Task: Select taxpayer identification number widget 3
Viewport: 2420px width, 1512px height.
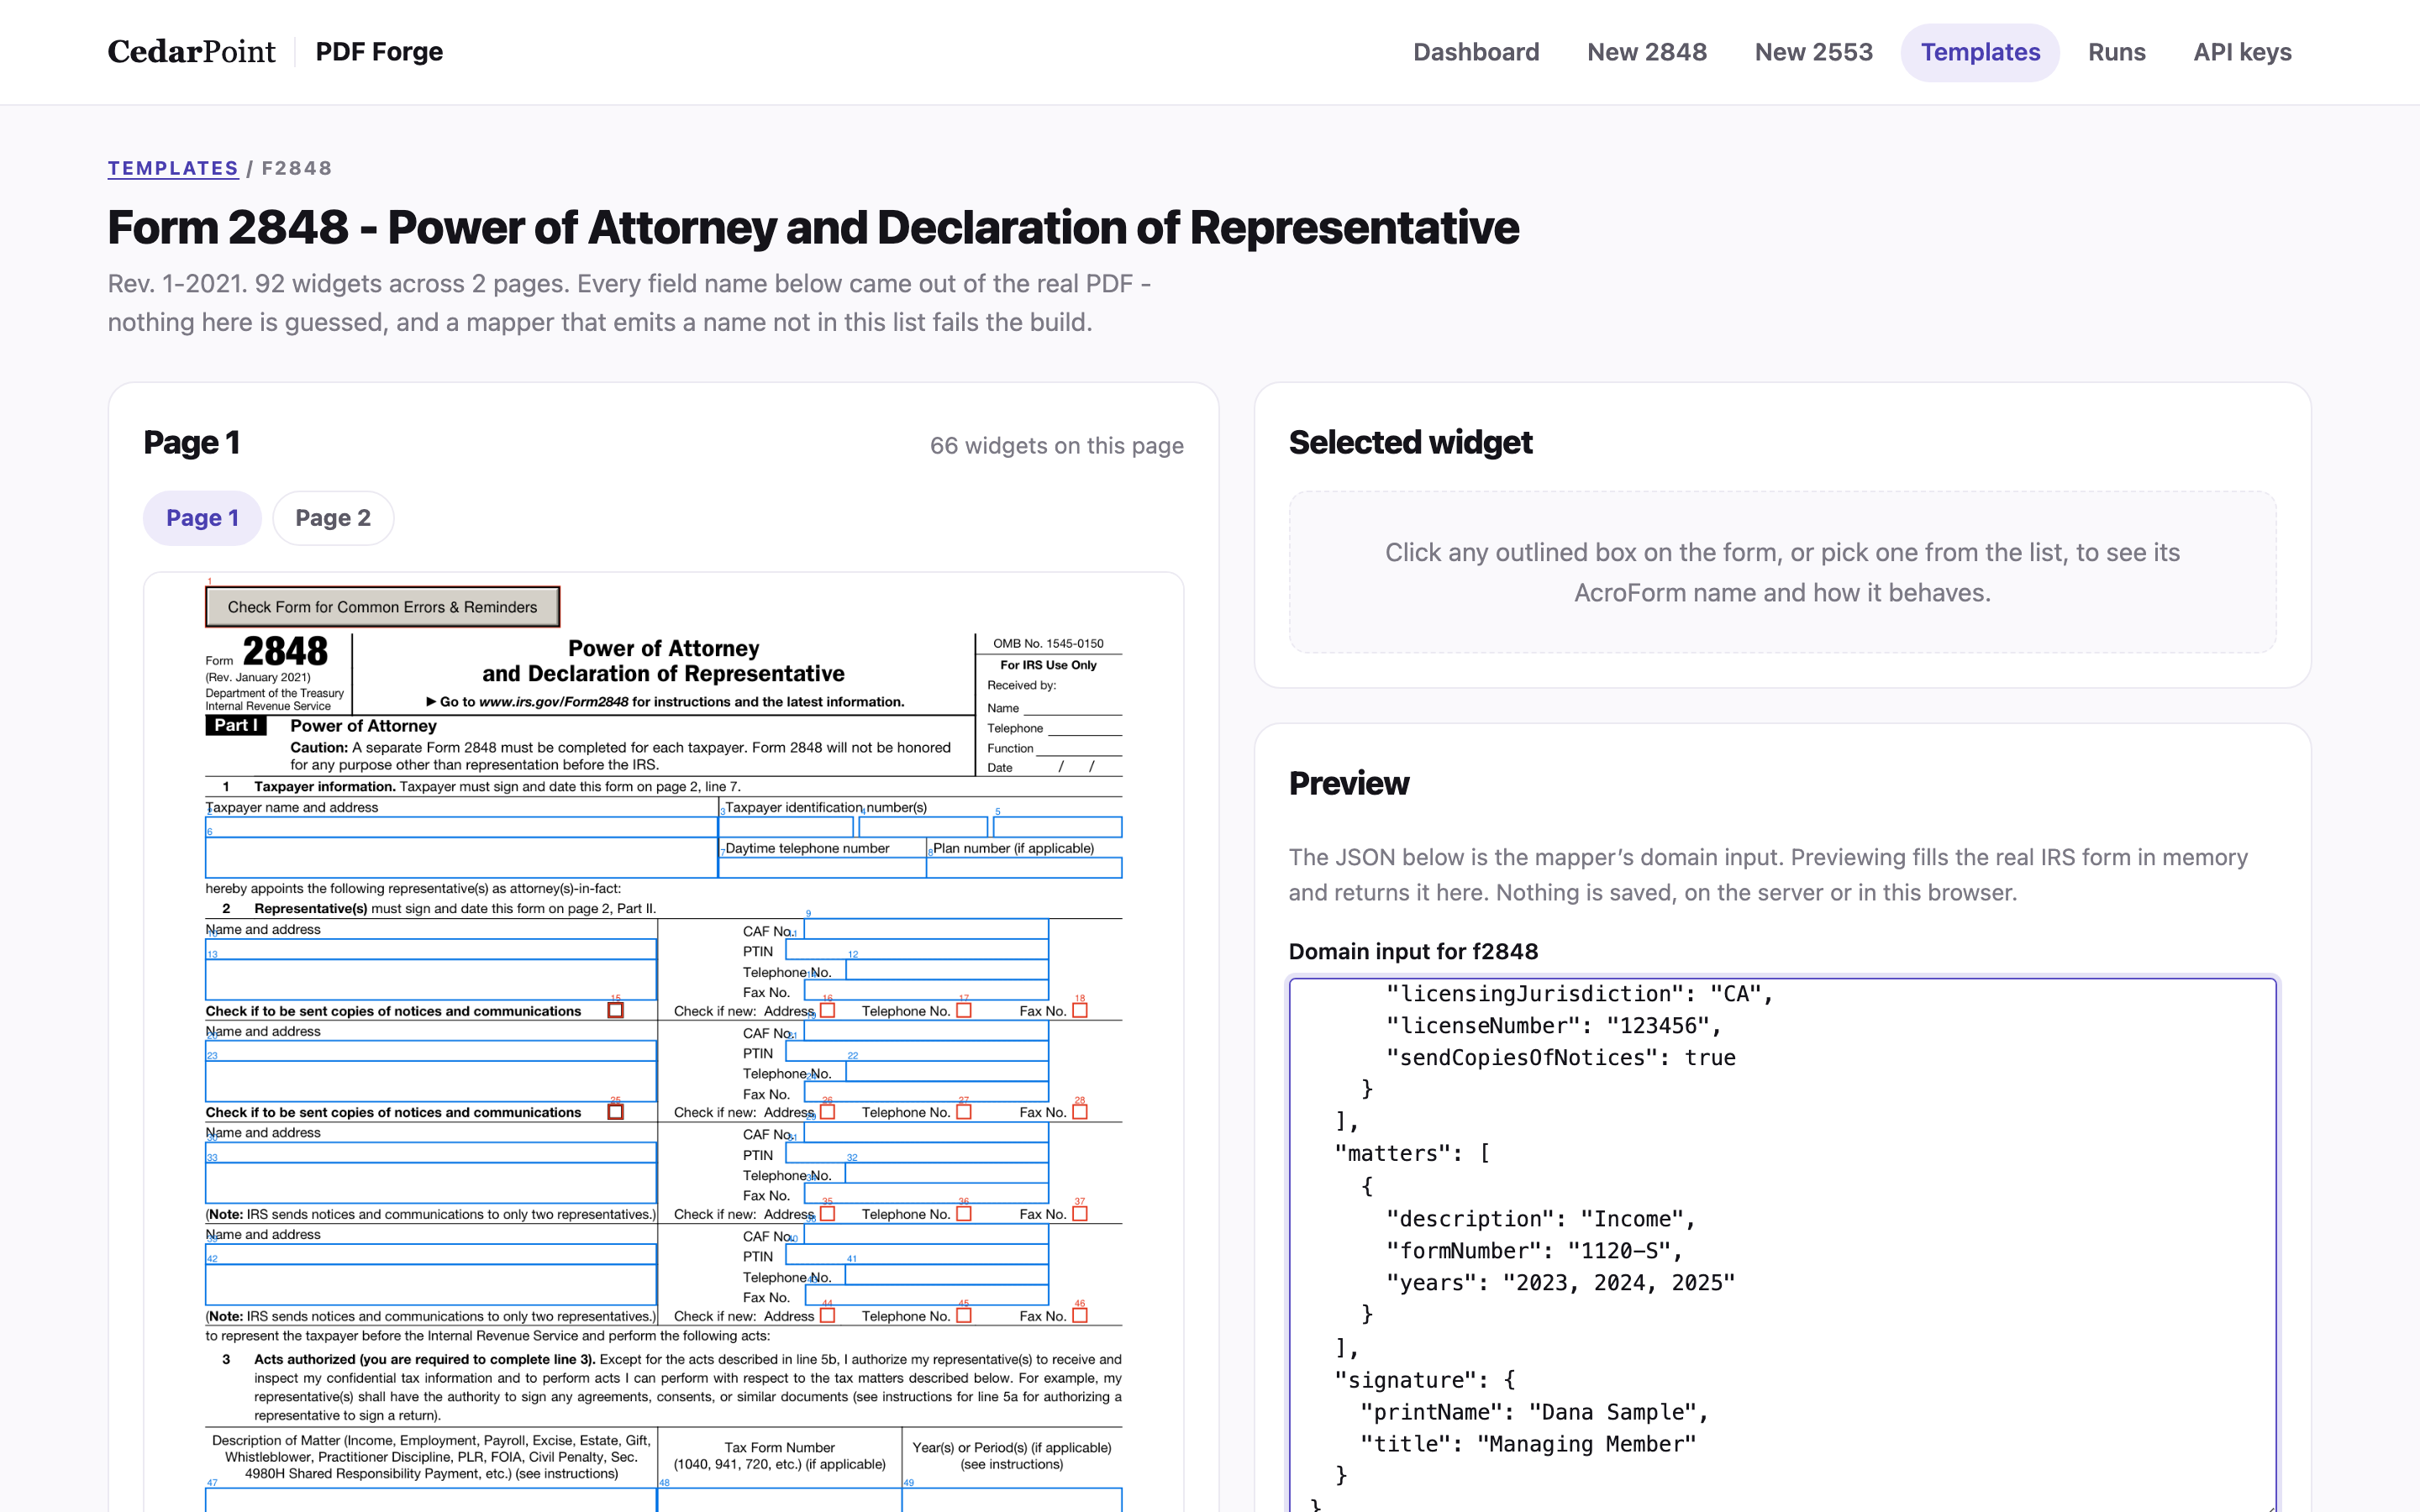Action: tap(786, 827)
